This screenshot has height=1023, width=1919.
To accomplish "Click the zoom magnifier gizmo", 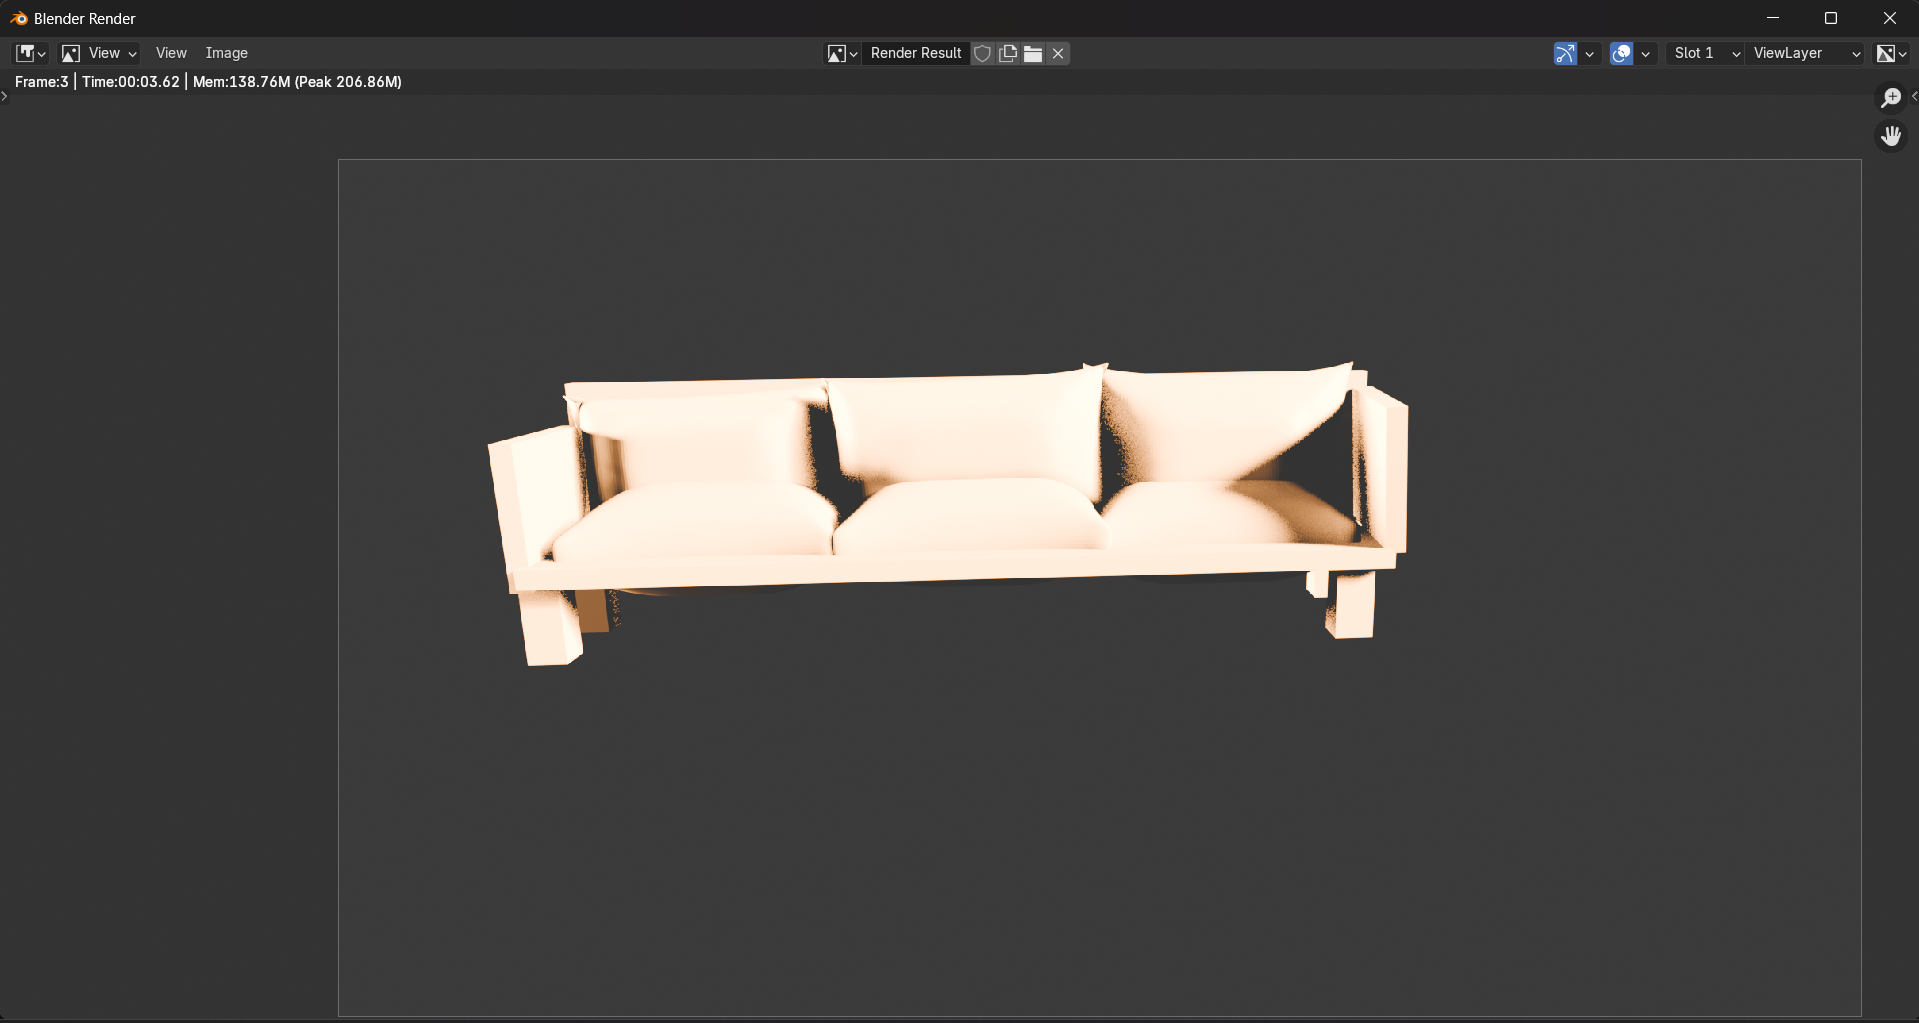I will pos(1890,97).
